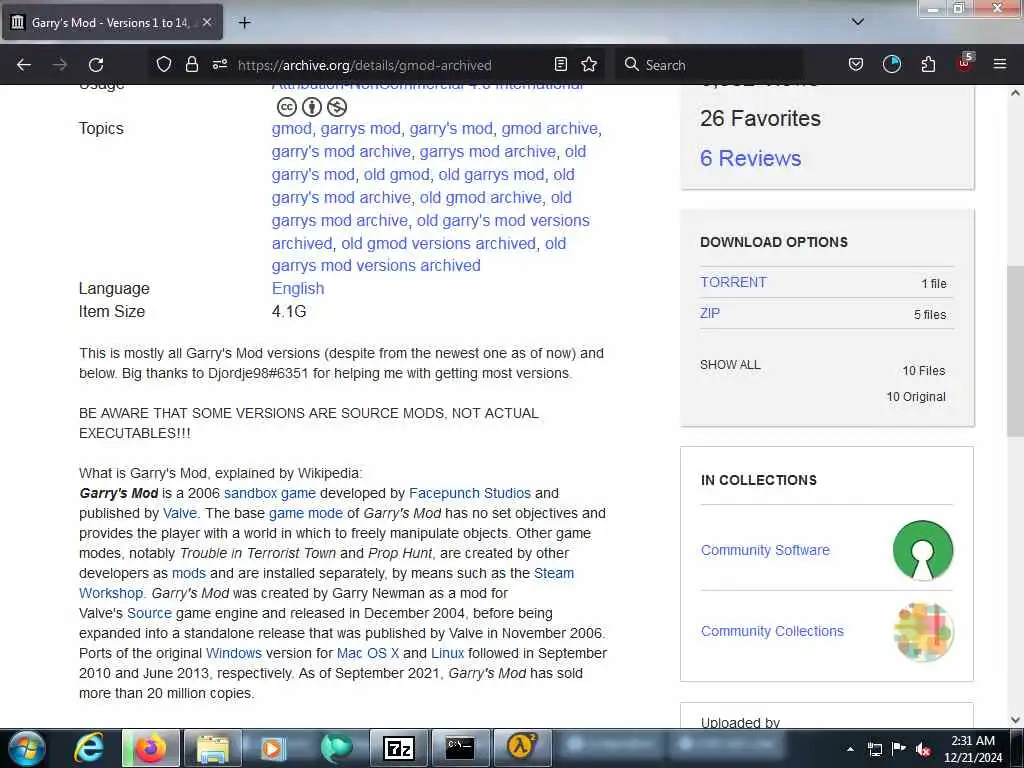
Task: Click the muted volume tray icon
Action: (923, 749)
